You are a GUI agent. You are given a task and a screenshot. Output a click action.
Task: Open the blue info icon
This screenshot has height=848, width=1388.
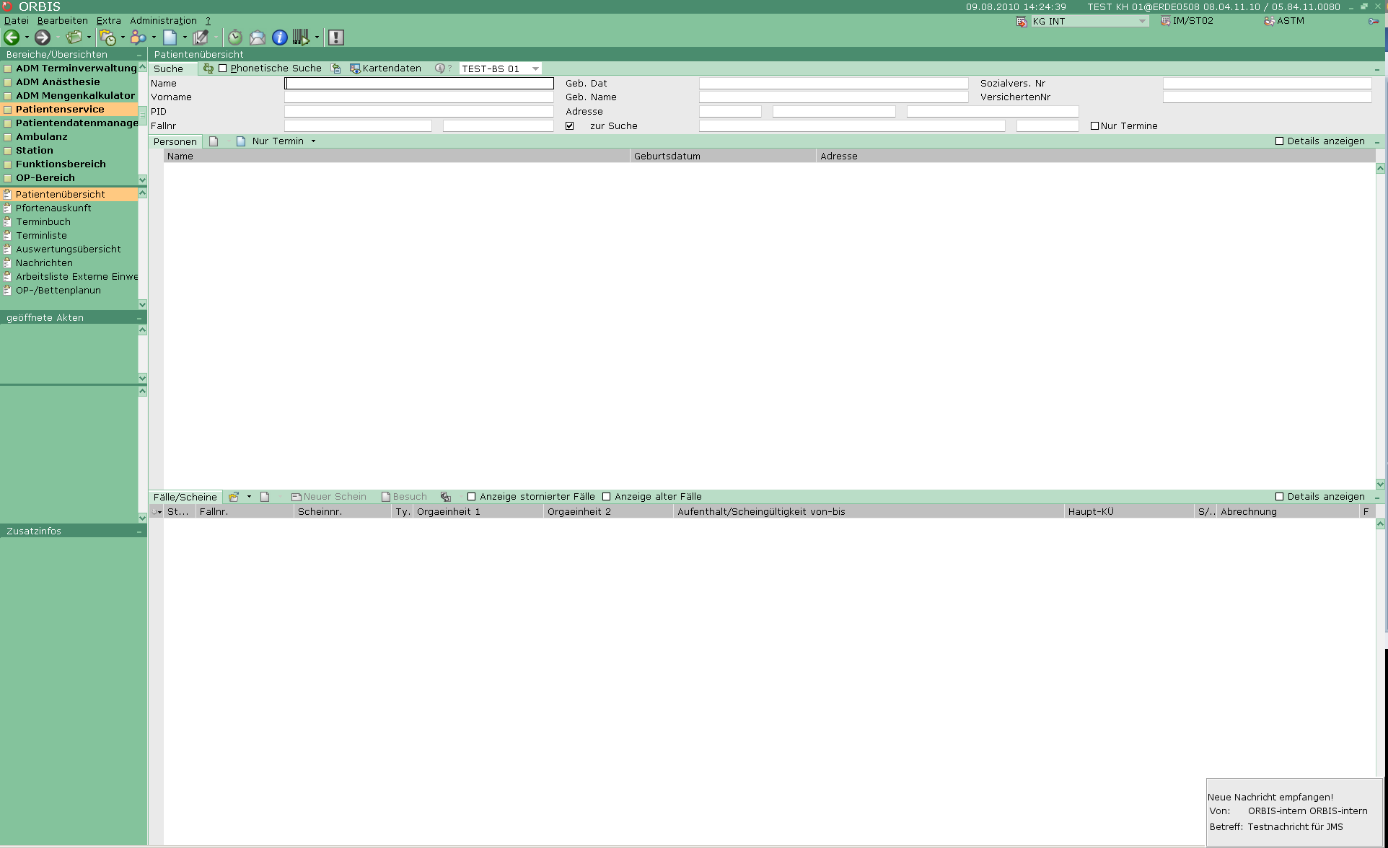(x=280, y=37)
